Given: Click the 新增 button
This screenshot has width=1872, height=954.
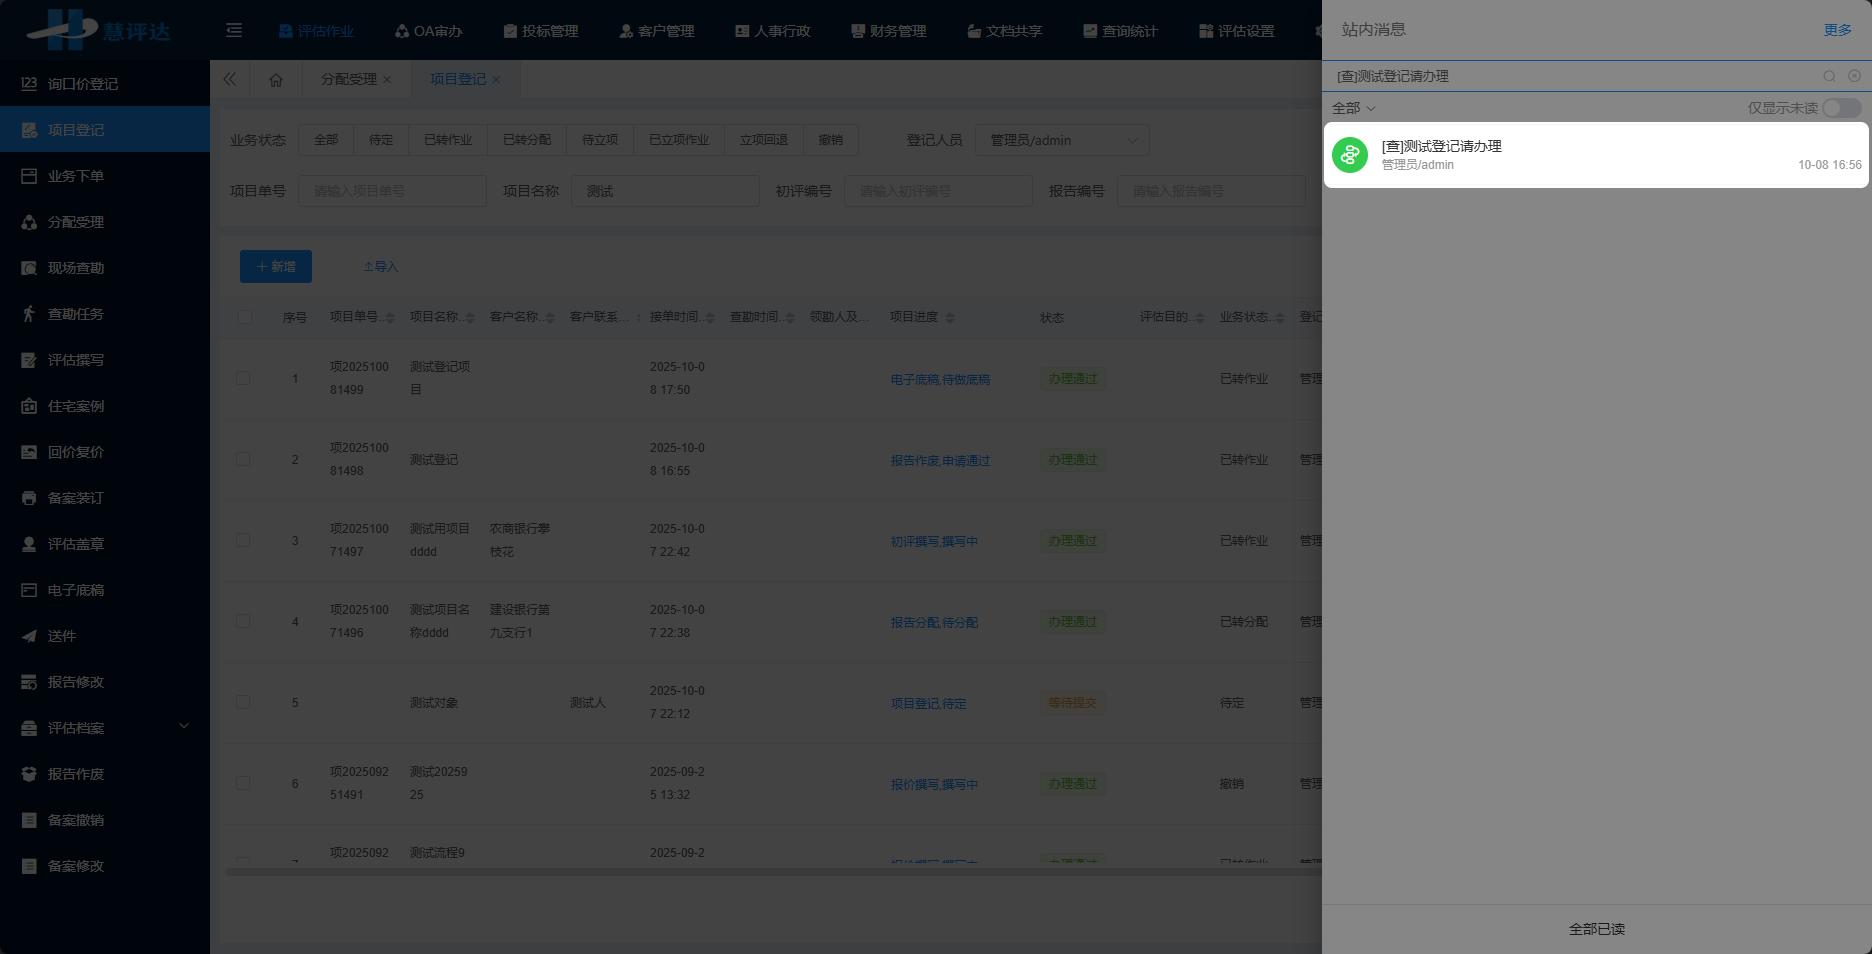Looking at the screenshot, I should [x=275, y=266].
